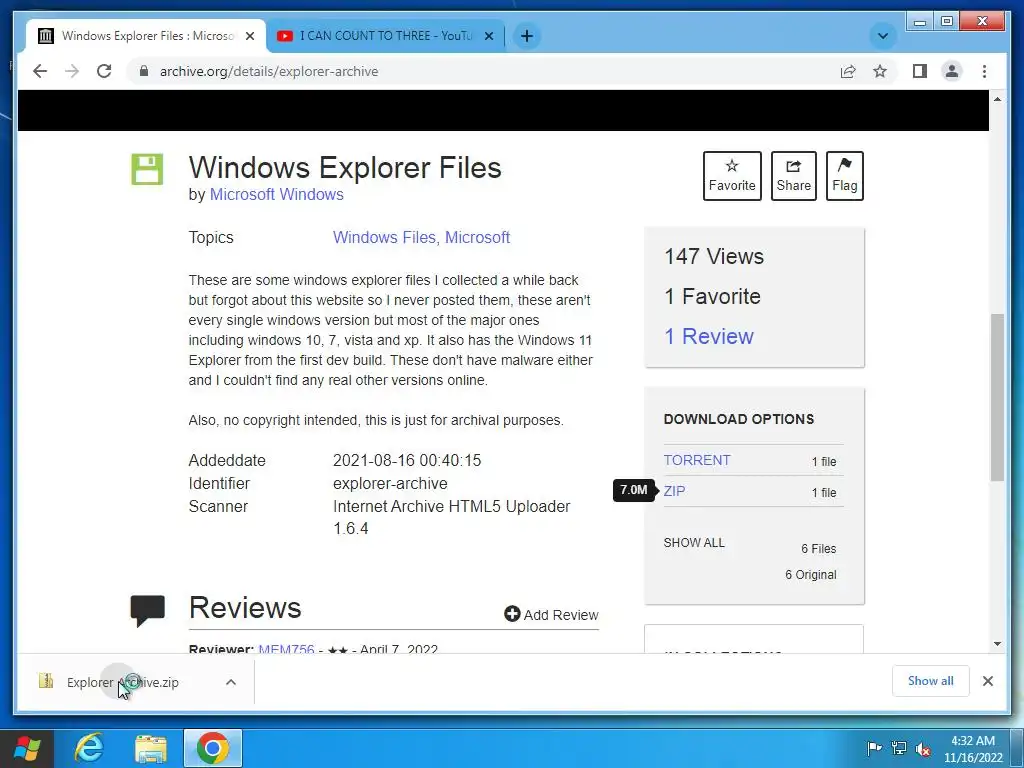Image resolution: width=1024 pixels, height=768 pixels.
Task: Click the page vertical scrollbar thumb
Action: [997, 397]
